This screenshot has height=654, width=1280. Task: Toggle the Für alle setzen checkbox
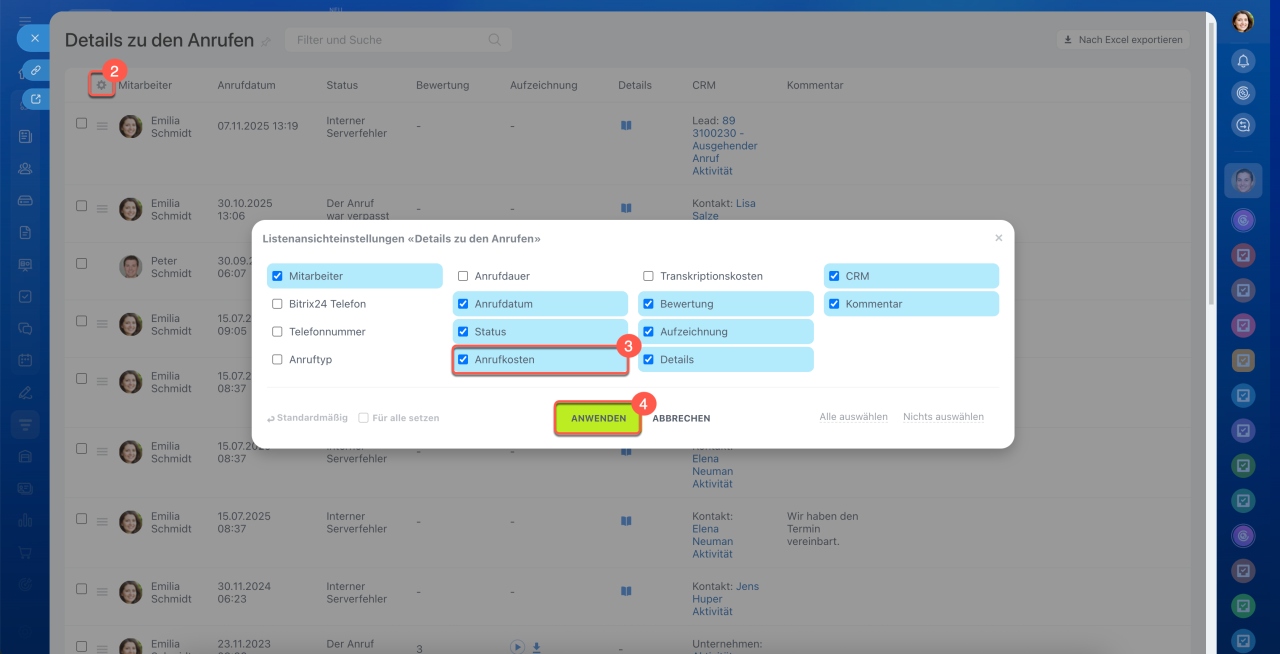click(x=364, y=418)
